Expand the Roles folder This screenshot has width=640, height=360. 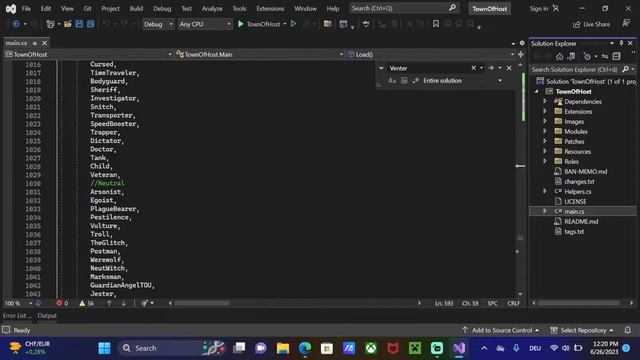coord(545,161)
